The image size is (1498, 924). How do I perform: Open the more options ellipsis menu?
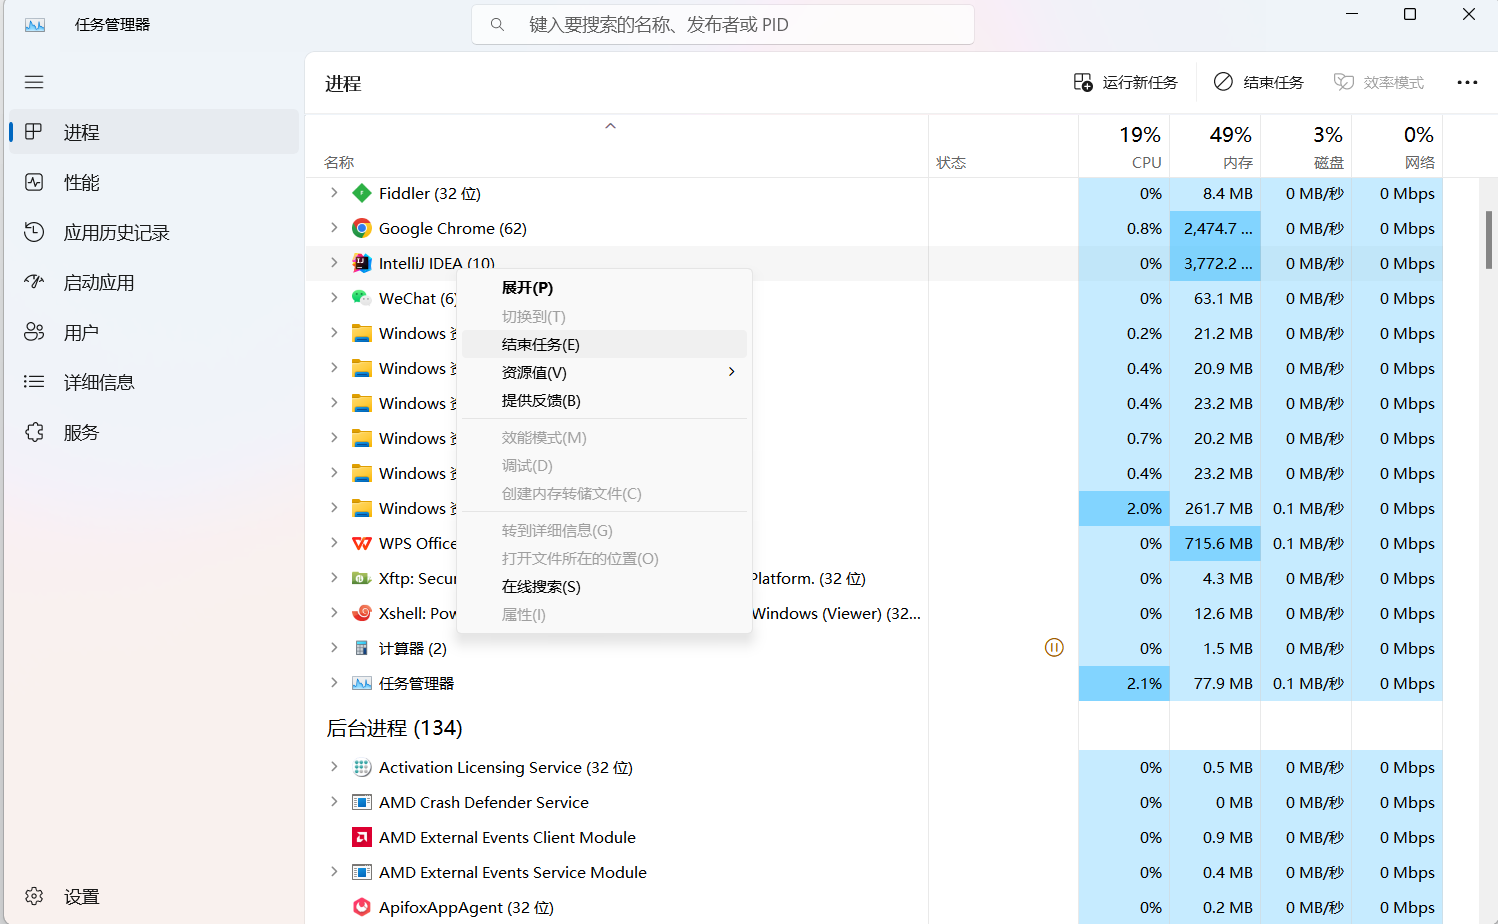click(x=1467, y=82)
